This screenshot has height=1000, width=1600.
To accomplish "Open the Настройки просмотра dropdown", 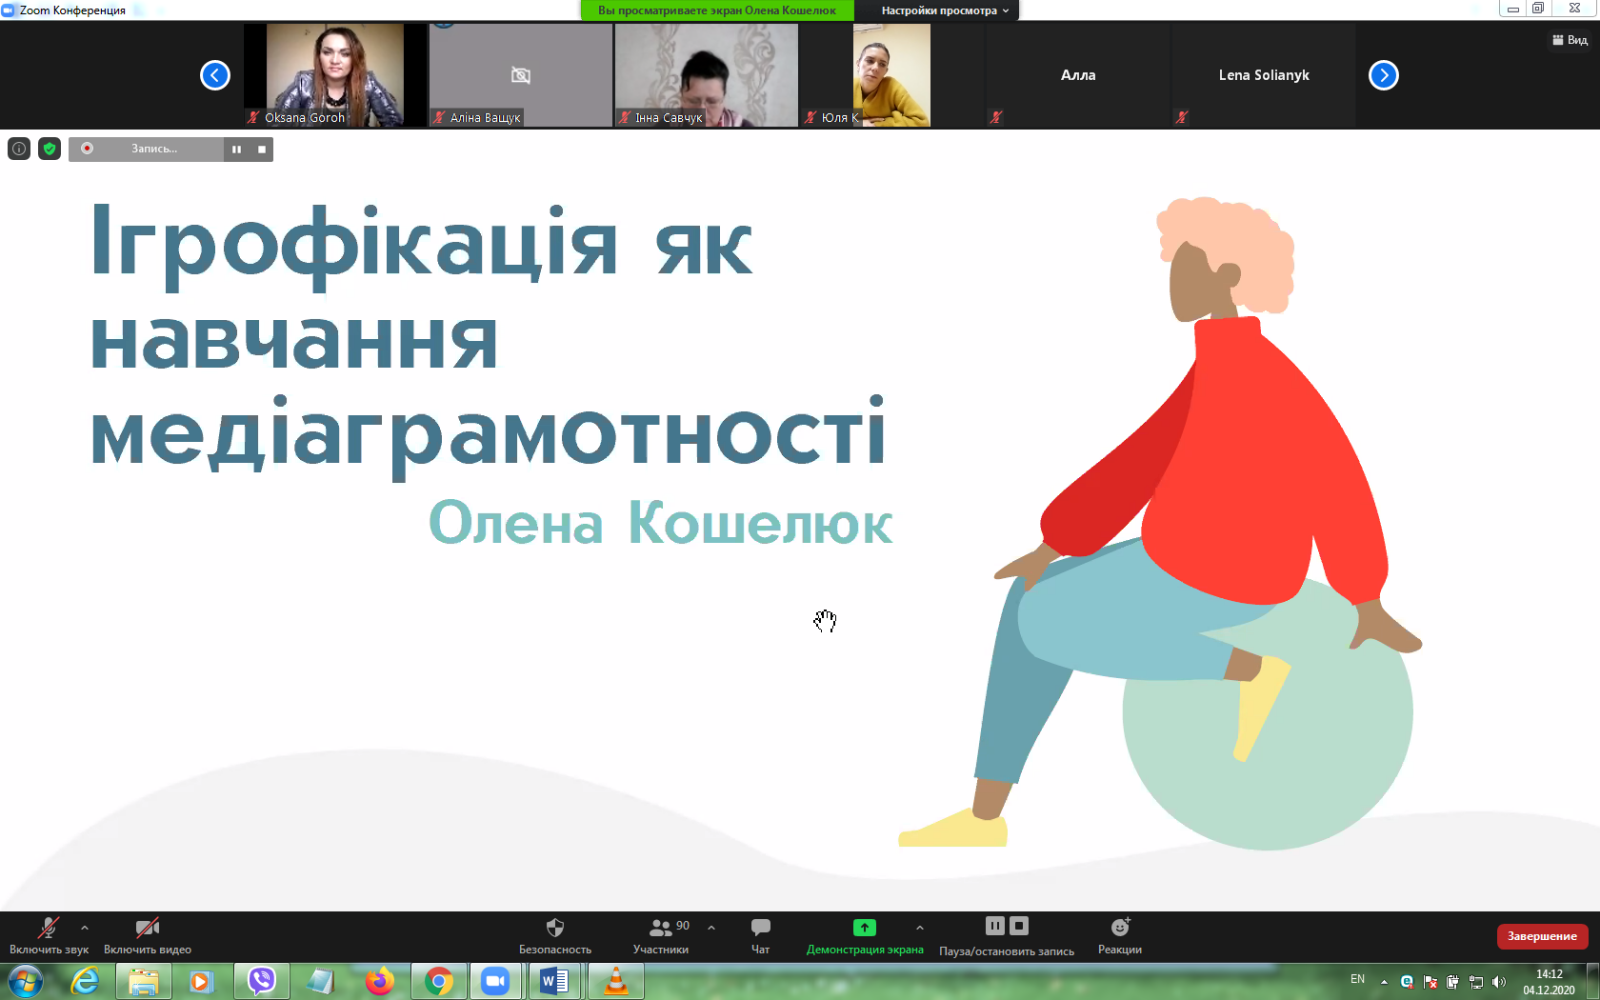I will click(x=942, y=10).
